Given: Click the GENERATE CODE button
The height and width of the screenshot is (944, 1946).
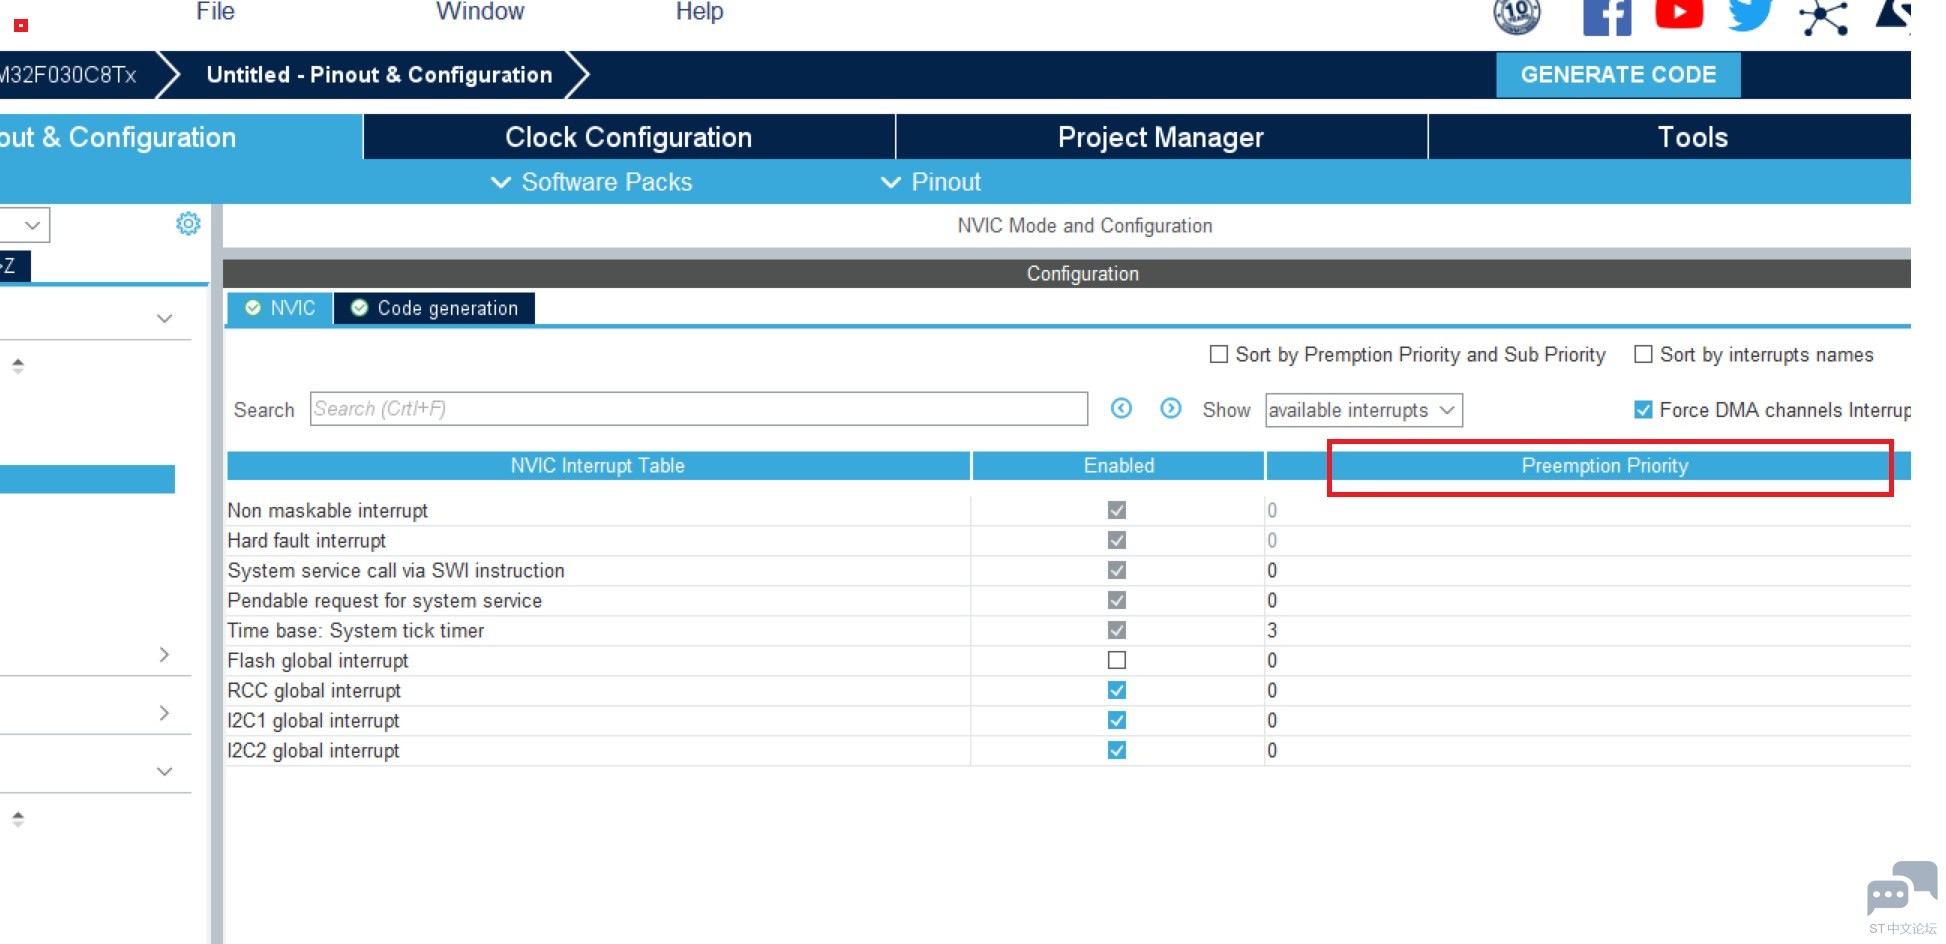Looking at the screenshot, I should tap(1617, 75).
